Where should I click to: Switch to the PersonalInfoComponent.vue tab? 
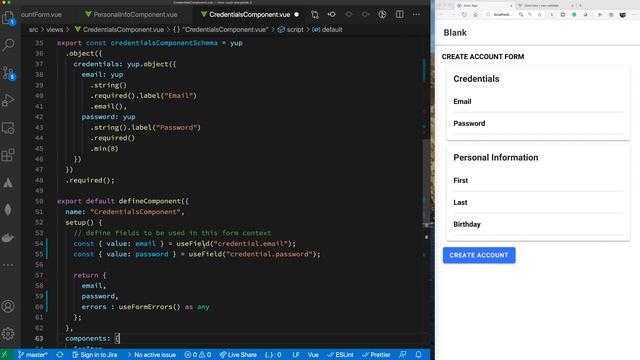pyautogui.click(x=131, y=15)
